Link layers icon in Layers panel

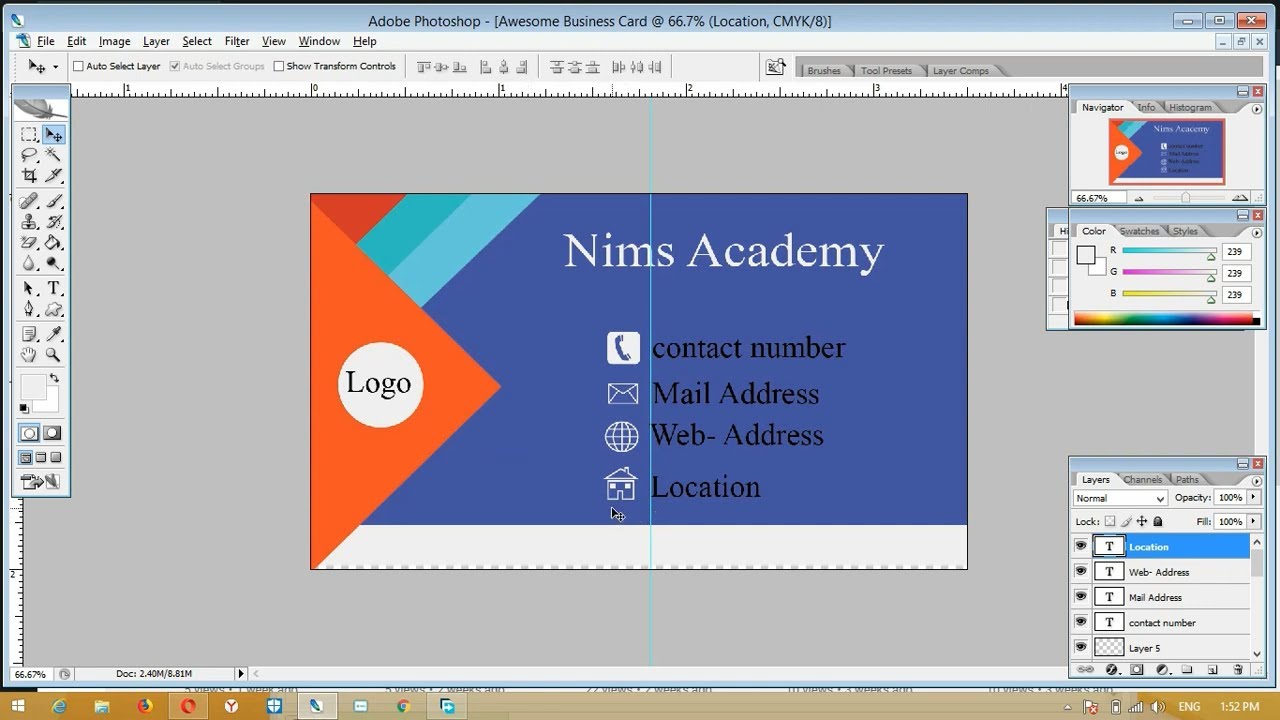coord(1086,670)
